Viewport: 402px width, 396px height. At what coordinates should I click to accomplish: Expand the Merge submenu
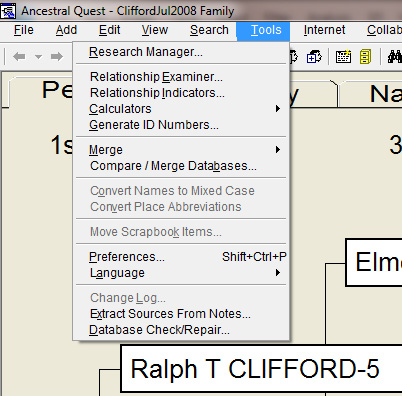tap(181, 150)
